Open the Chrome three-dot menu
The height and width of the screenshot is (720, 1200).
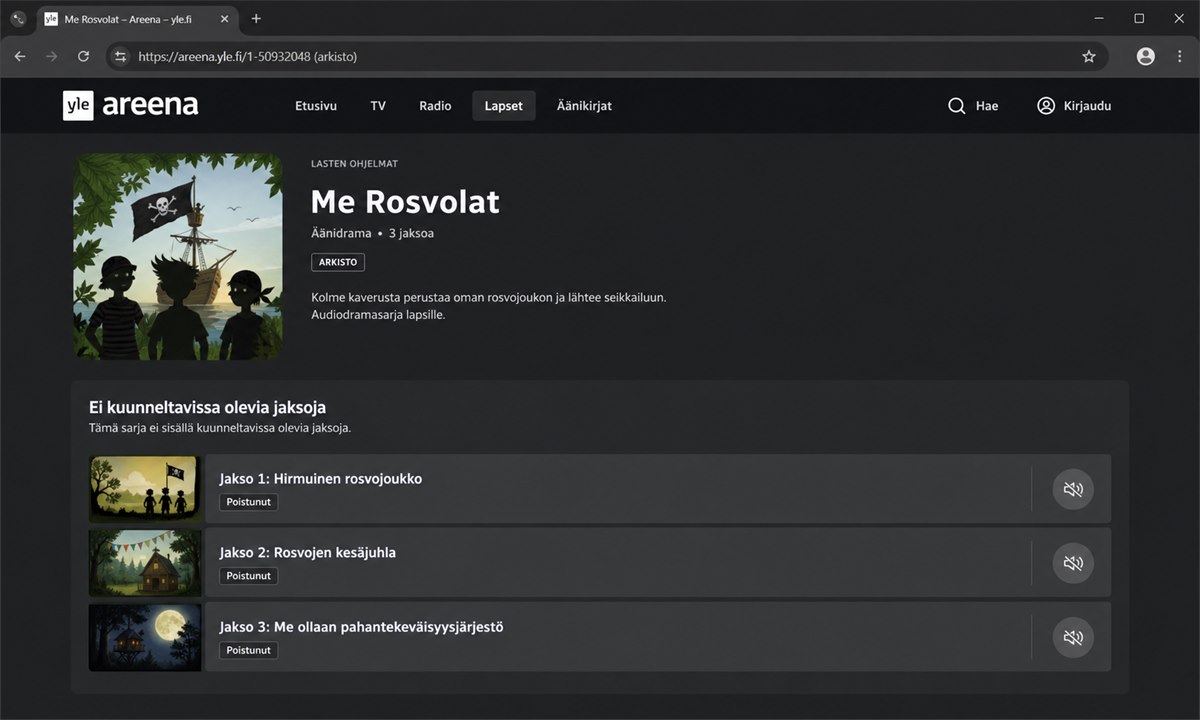[1179, 56]
